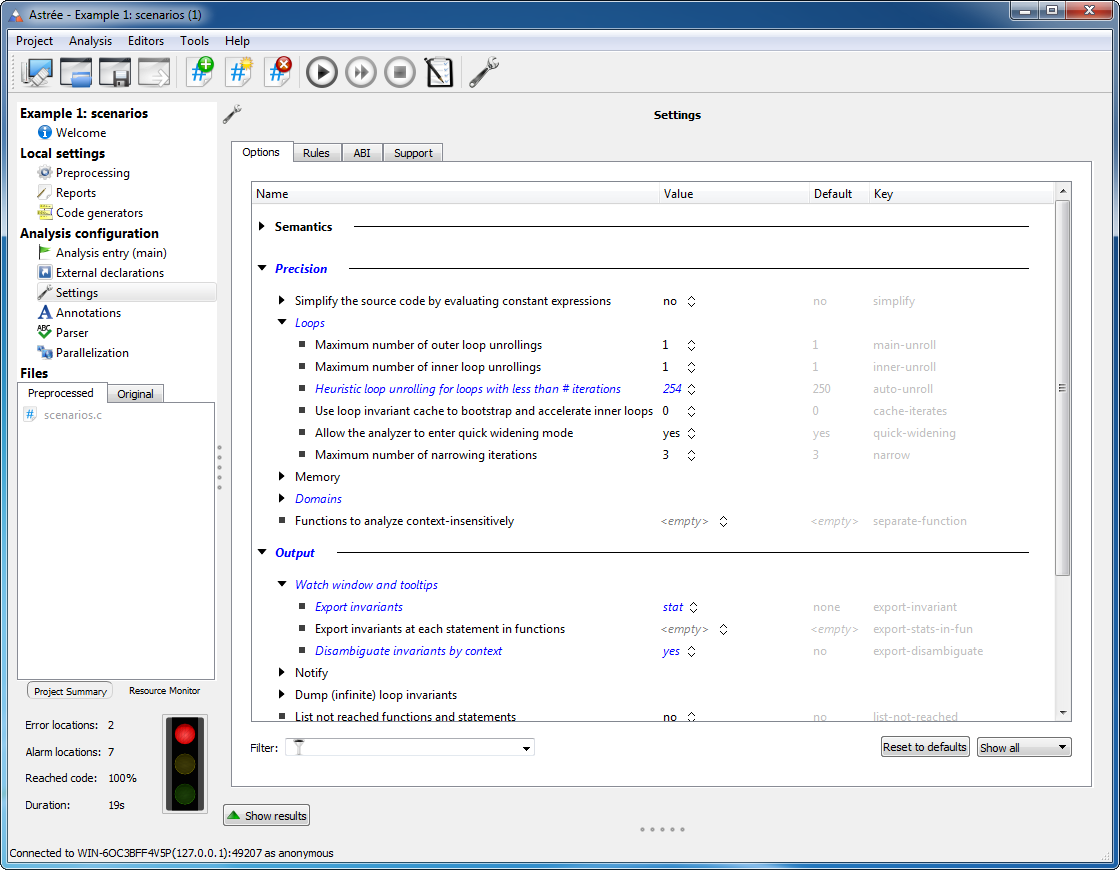Toggle the simplify option value stepper
The height and width of the screenshot is (870, 1120).
tap(691, 301)
